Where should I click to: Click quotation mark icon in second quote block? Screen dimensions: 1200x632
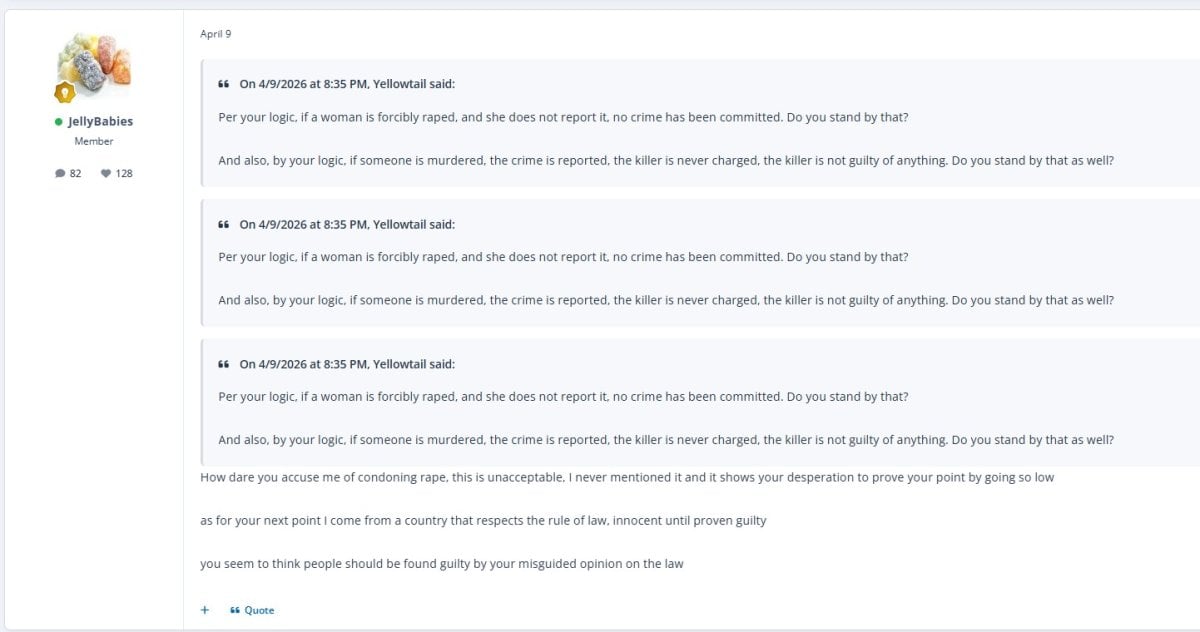point(224,225)
